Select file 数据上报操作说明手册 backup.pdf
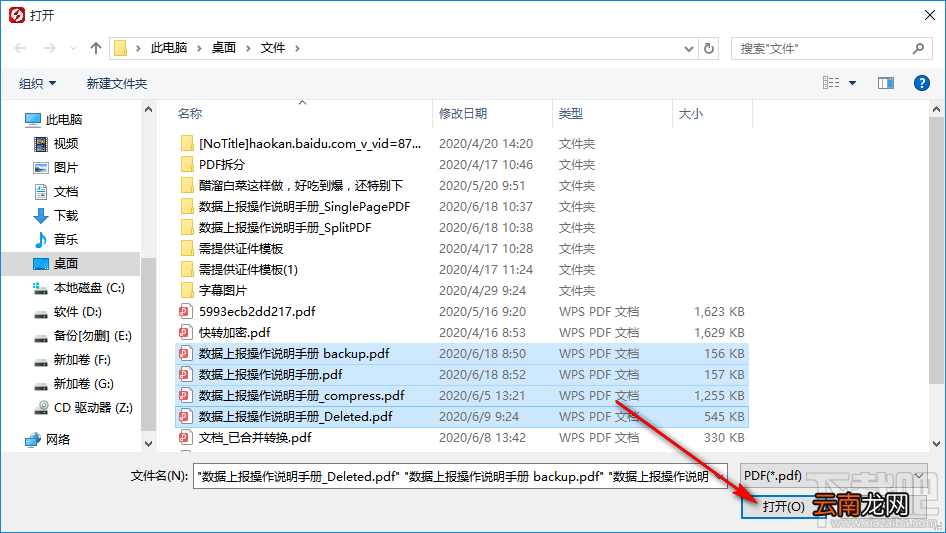The image size is (946, 533). click(462, 354)
